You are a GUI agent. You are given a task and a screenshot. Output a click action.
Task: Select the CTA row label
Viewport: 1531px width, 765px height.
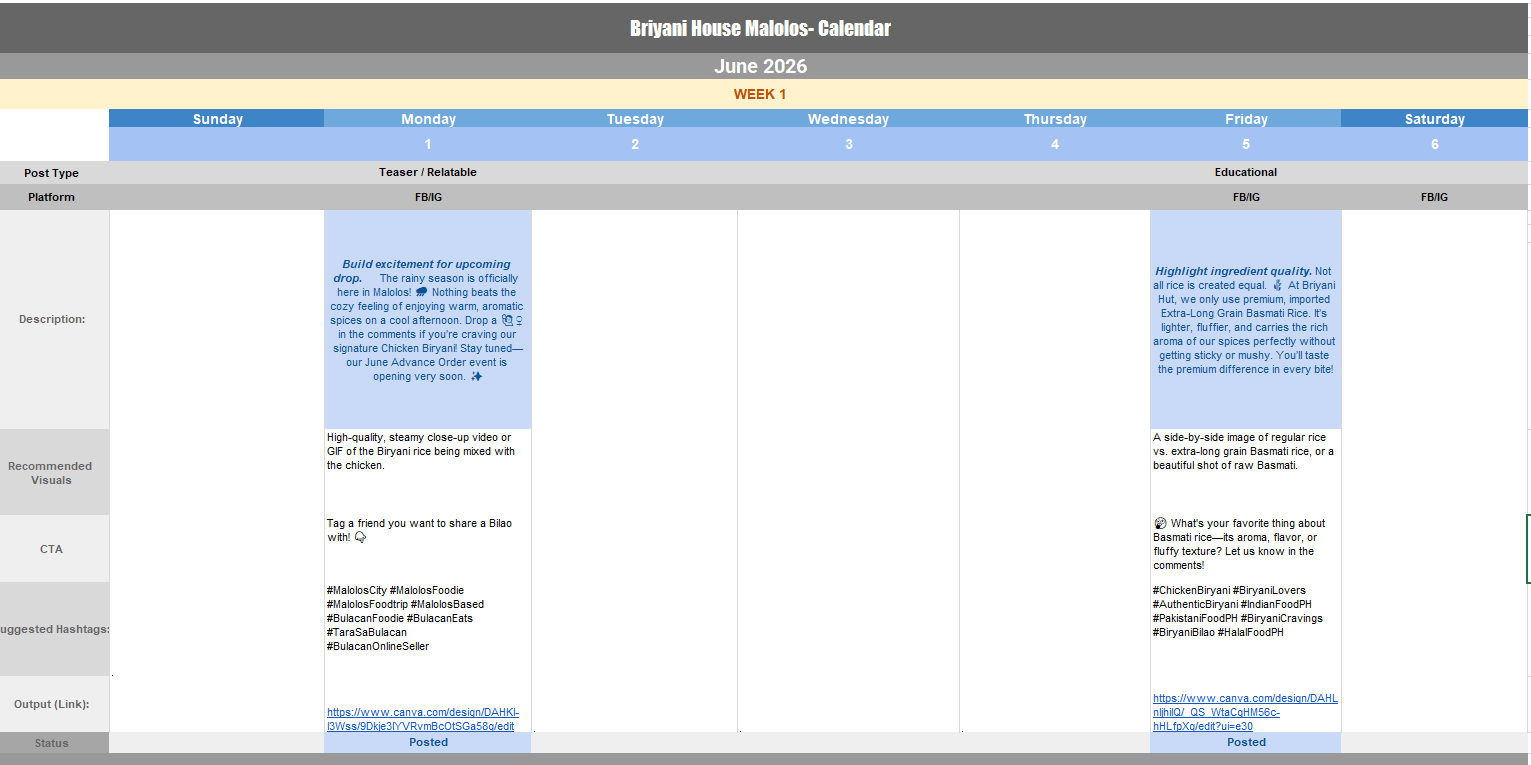[x=54, y=548]
